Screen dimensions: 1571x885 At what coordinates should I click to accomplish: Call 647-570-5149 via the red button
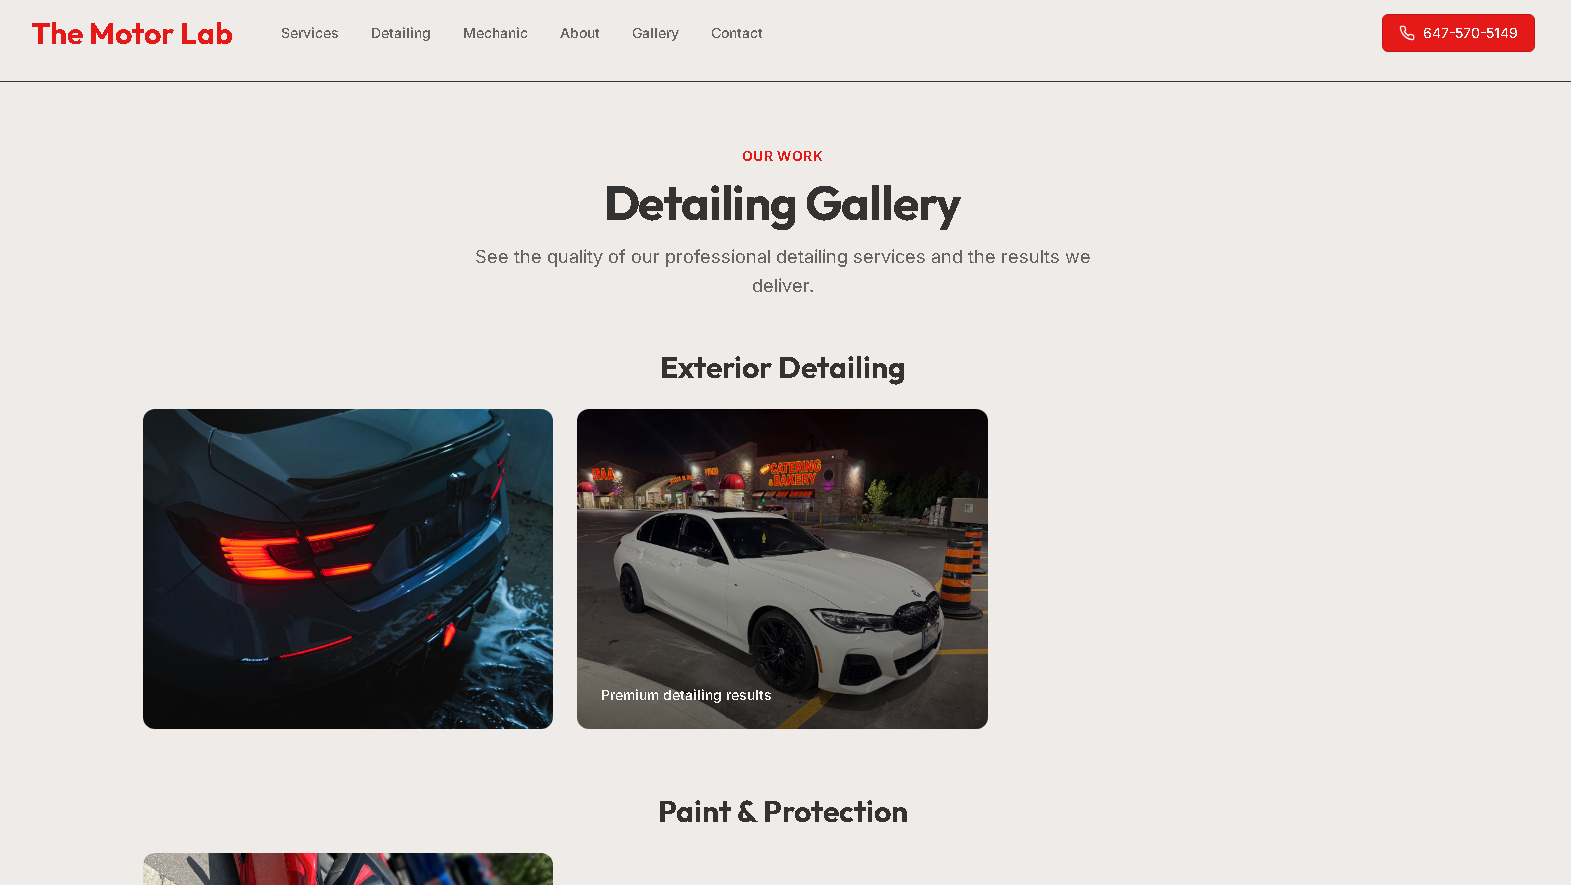[x=1458, y=33]
